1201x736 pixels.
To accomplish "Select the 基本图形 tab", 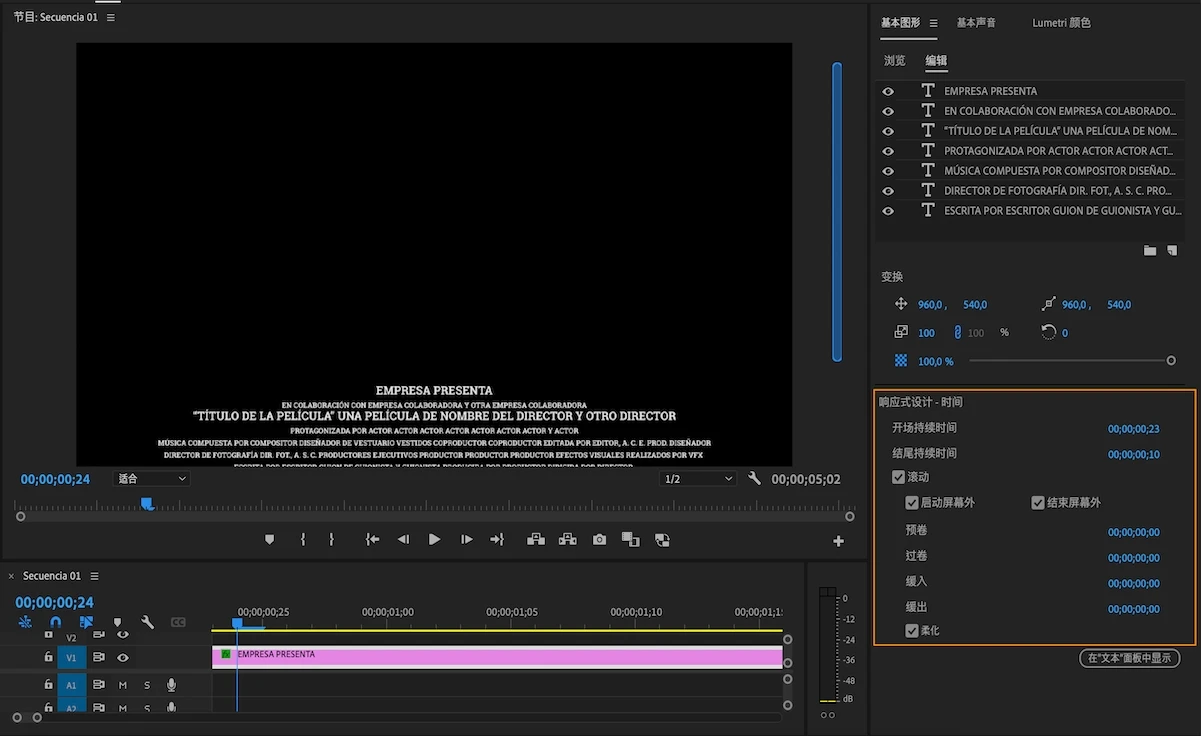I will [x=900, y=23].
